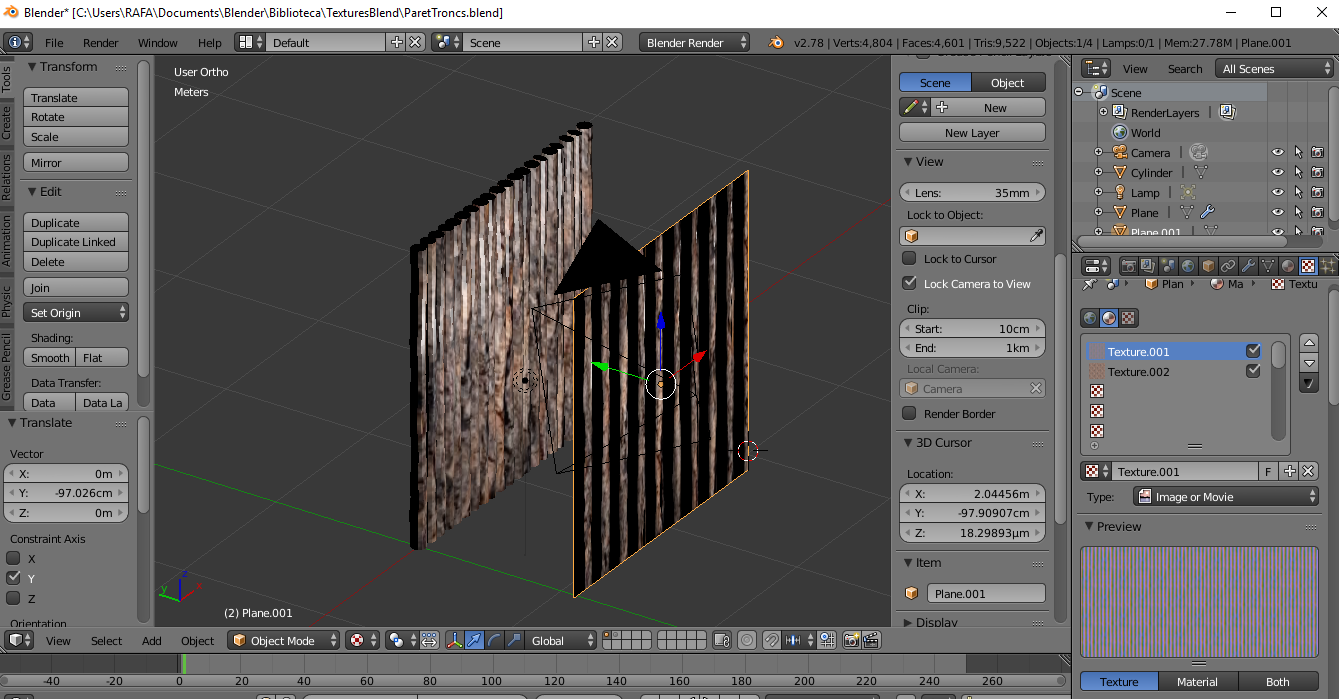Hide the Cylinder object using its eye icon
The width and height of the screenshot is (1339, 699).
pos(1277,172)
